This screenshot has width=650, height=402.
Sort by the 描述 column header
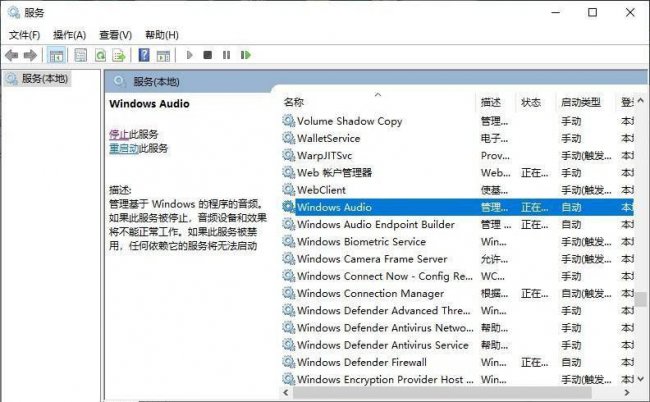click(x=491, y=102)
